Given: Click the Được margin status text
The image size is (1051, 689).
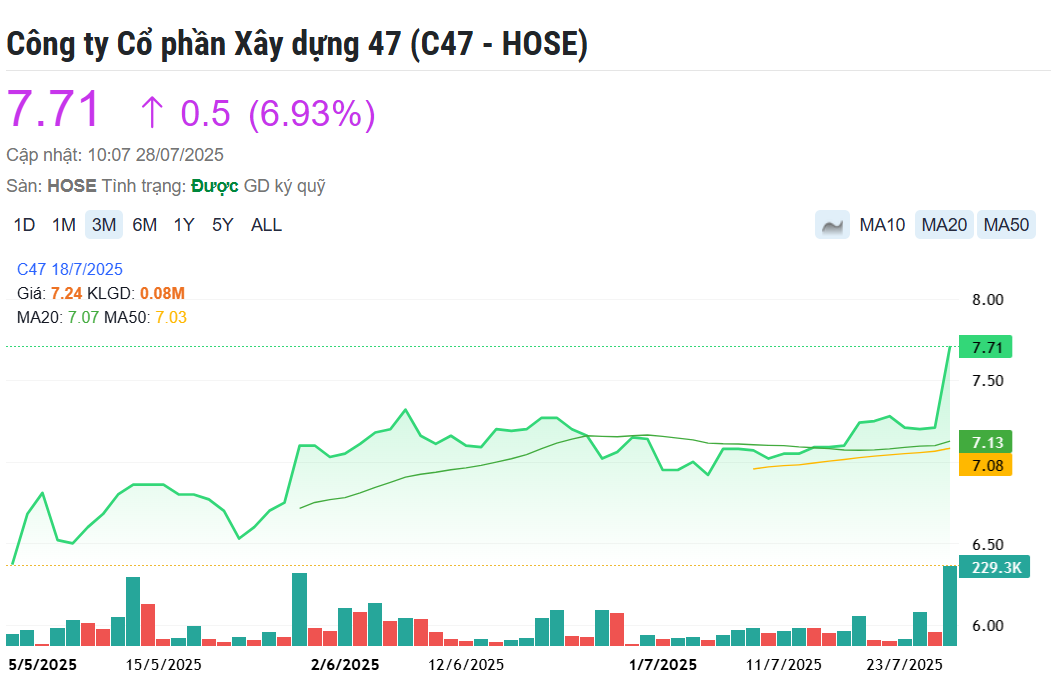Looking at the screenshot, I should coord(214,186).
